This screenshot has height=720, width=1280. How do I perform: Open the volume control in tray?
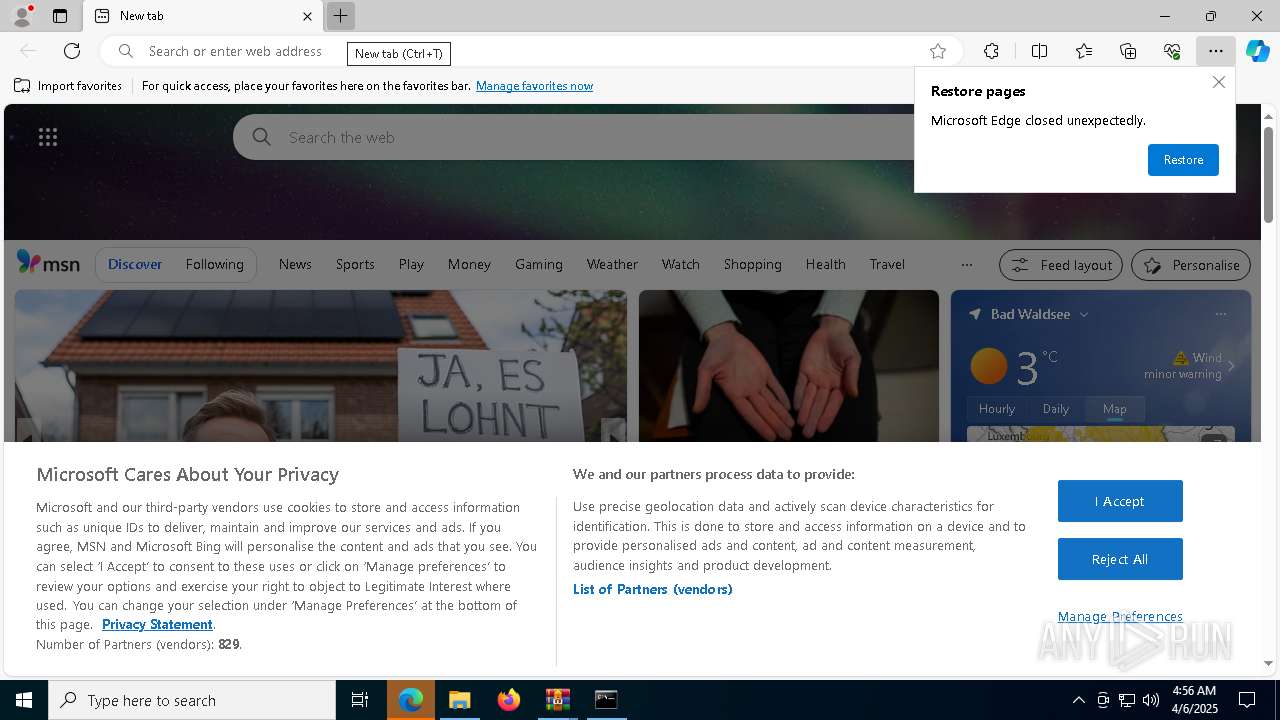tap(1151, 700)
